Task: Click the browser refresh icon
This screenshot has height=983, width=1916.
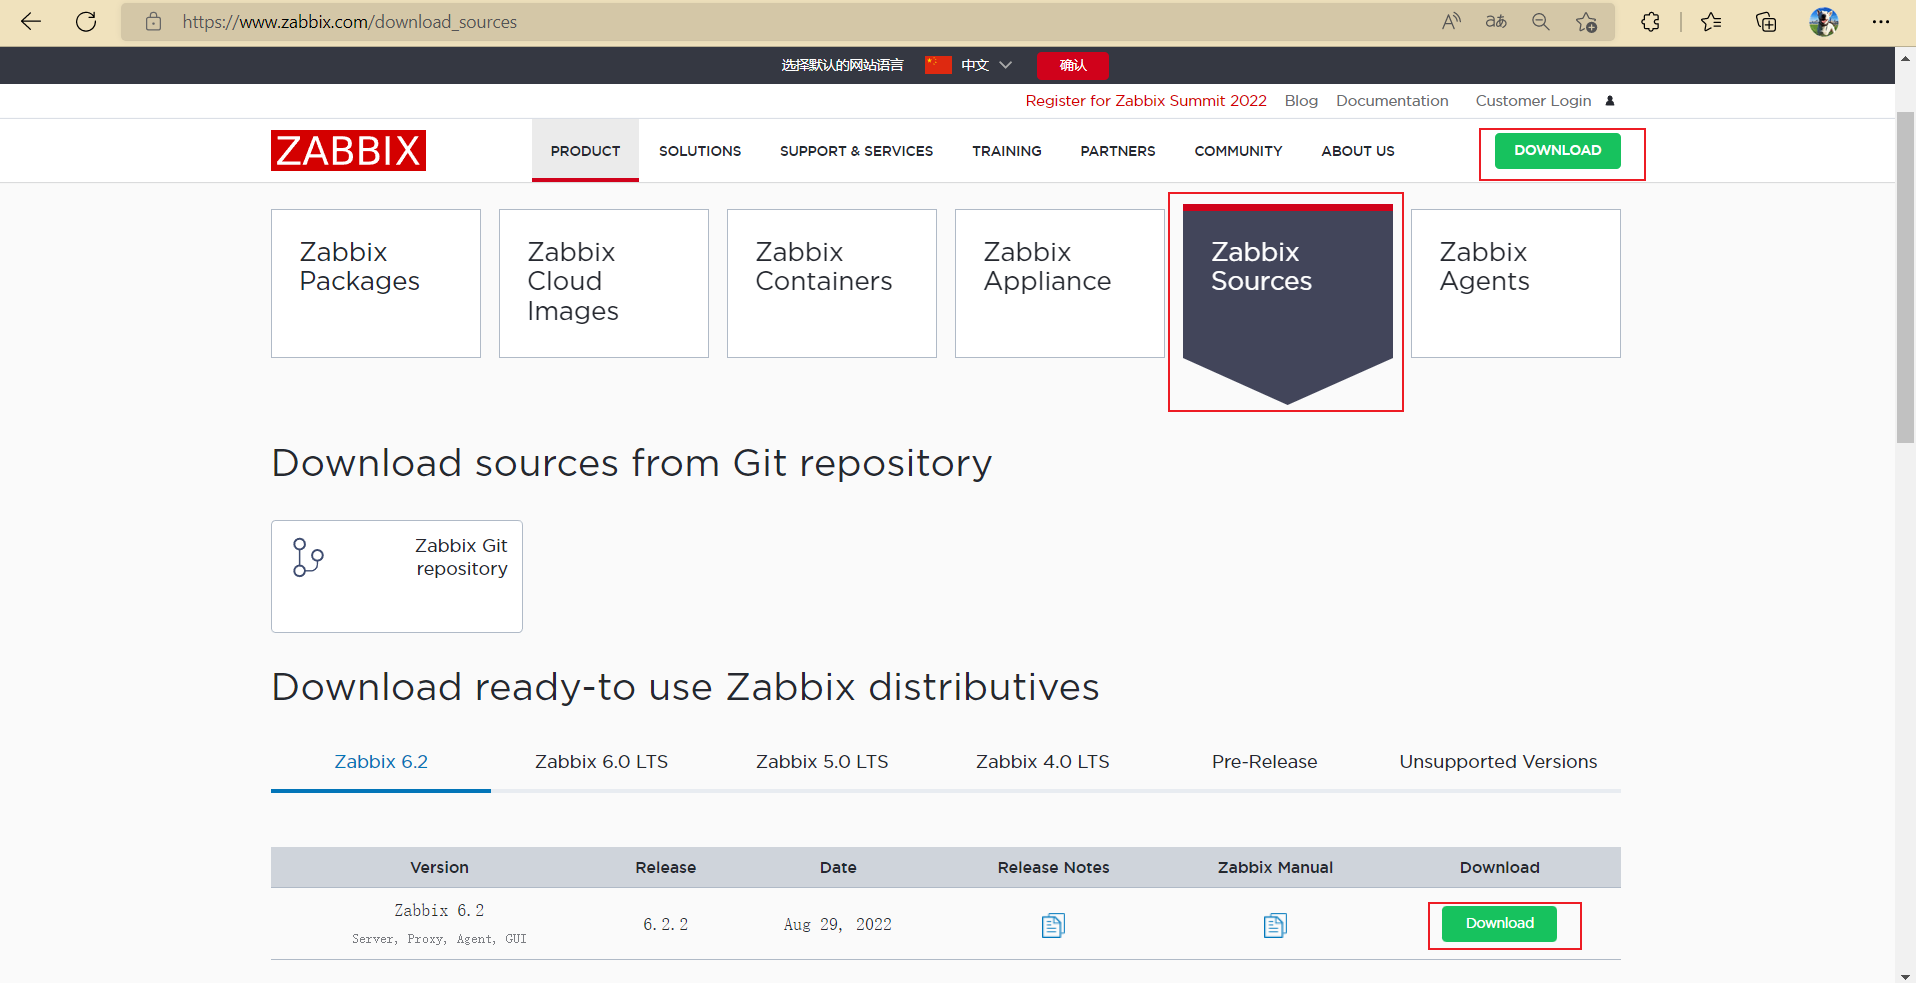Action: click(86, 21)
